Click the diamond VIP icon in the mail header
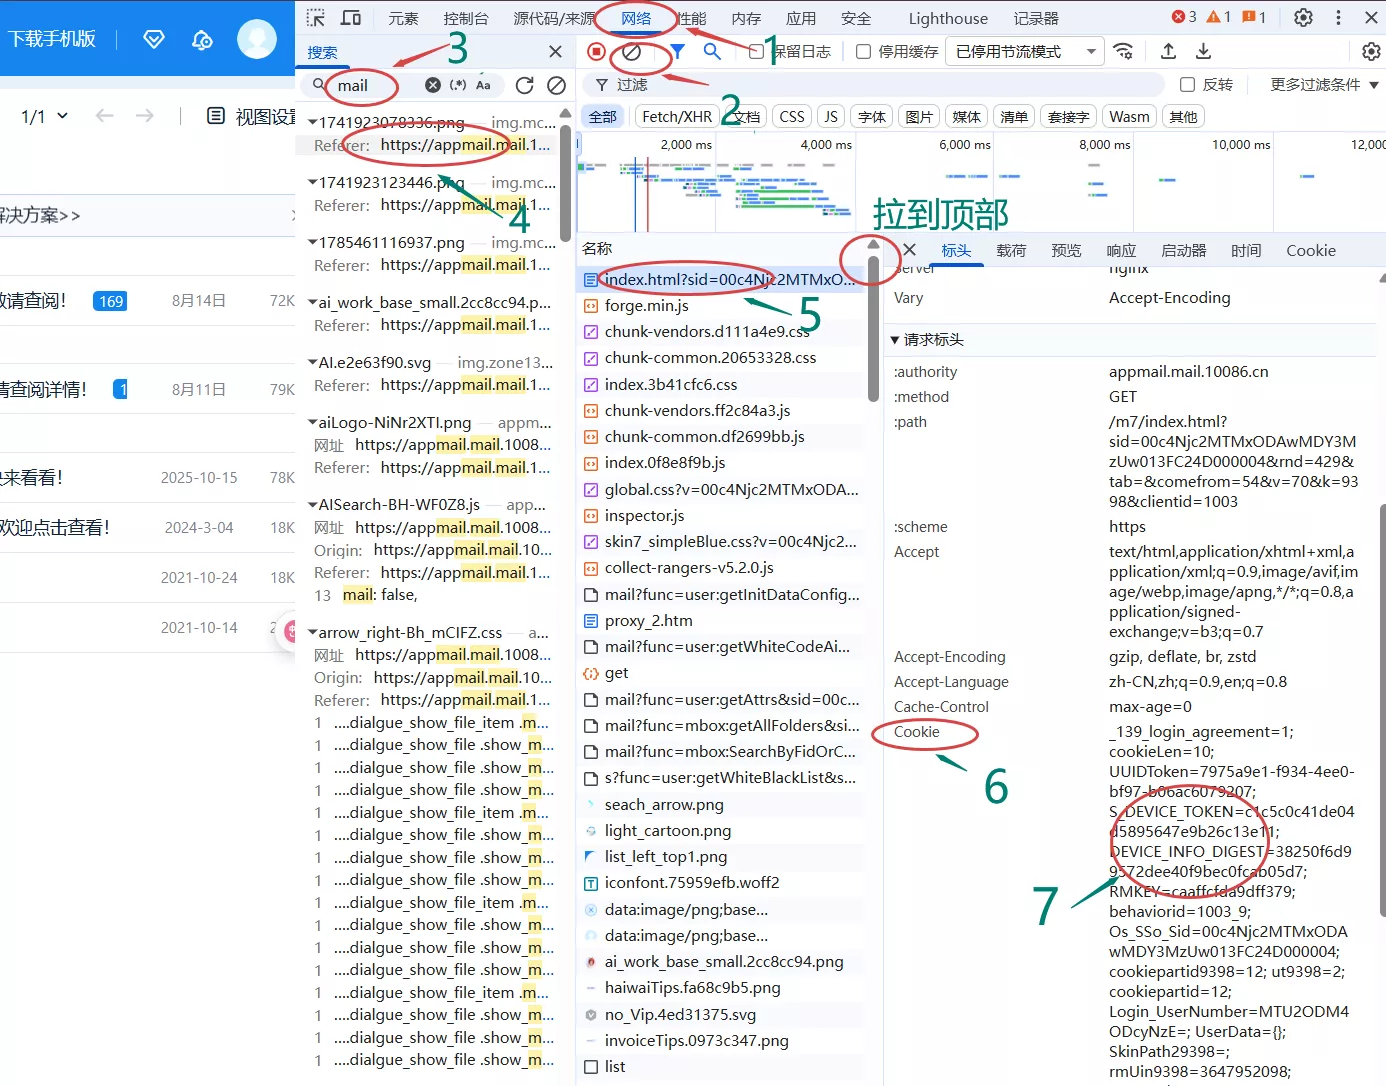This screenshot has height=1086, width=1386. pos(153,39)
